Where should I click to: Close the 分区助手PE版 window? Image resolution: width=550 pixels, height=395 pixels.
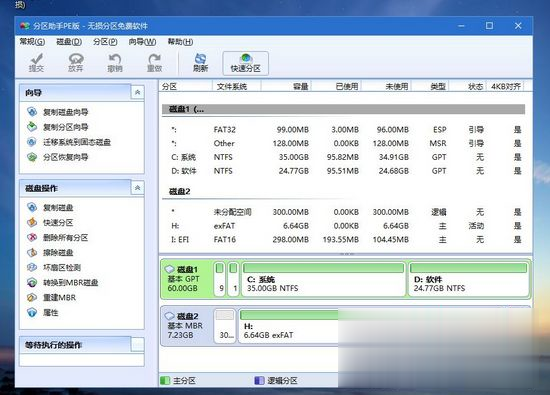click(x=518, y=26)
